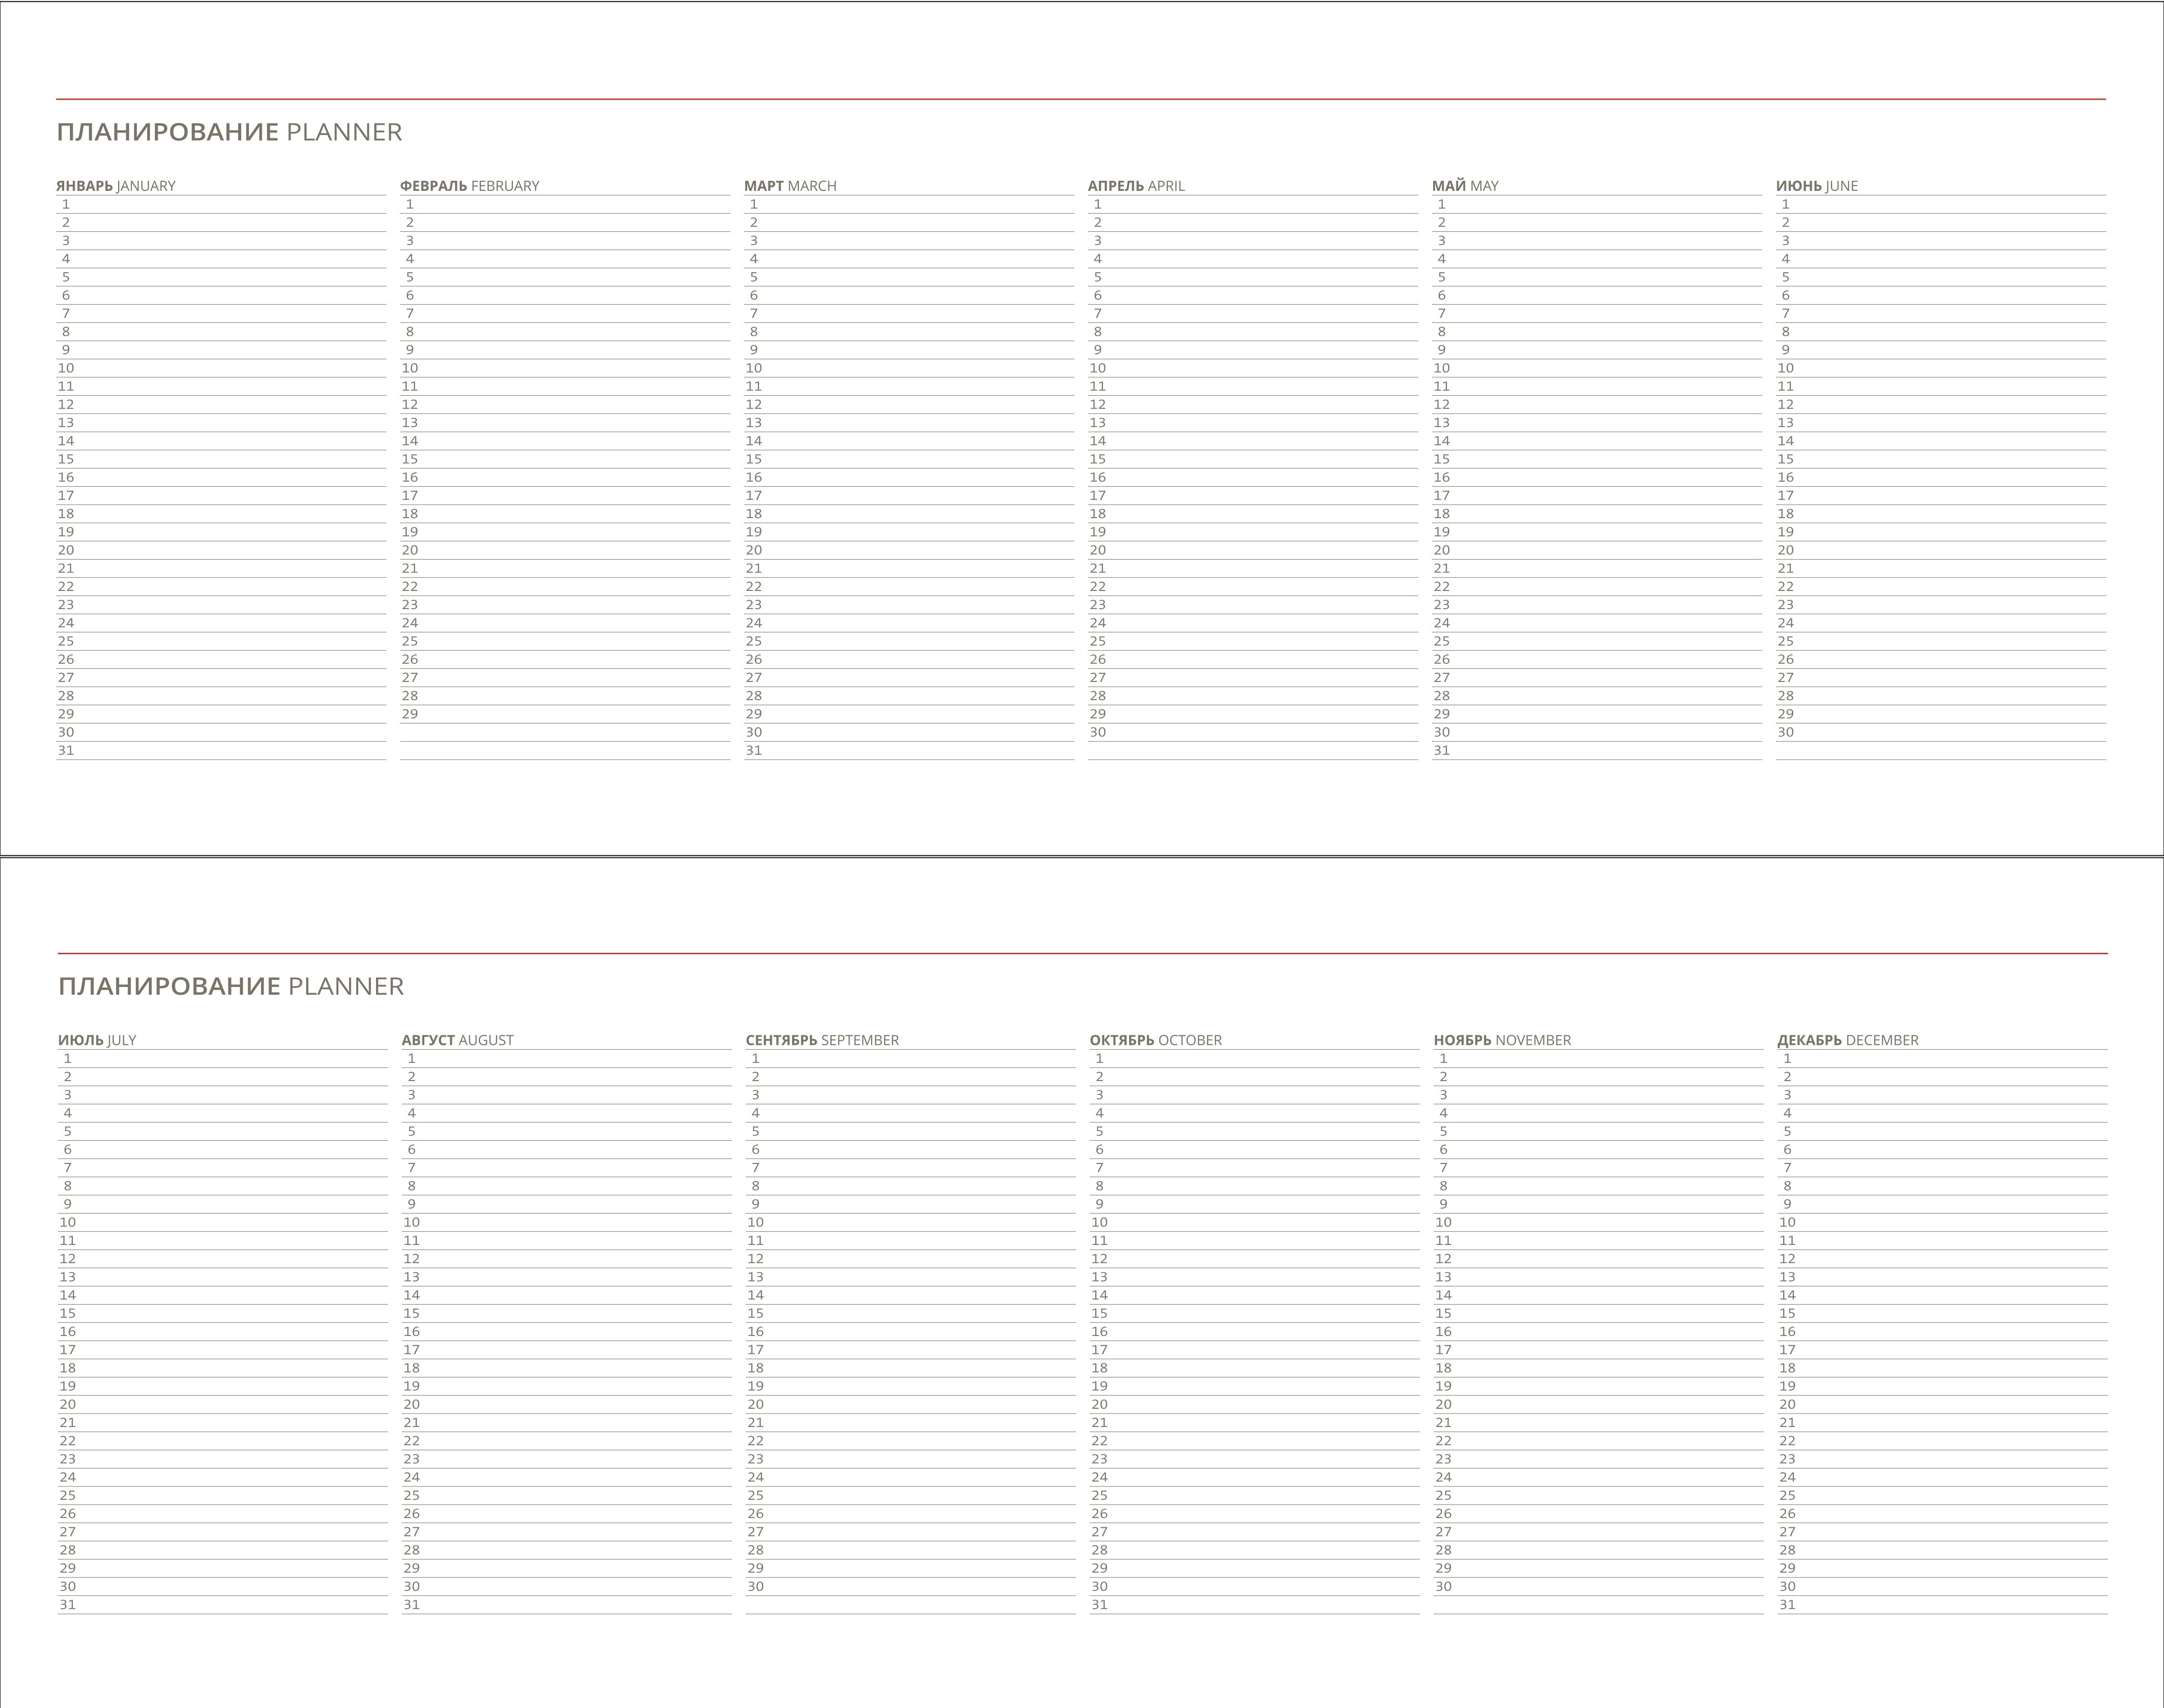Select day 8 row in March
This screenshot has width=2164, height=1708.
click(x=909, y=332)
